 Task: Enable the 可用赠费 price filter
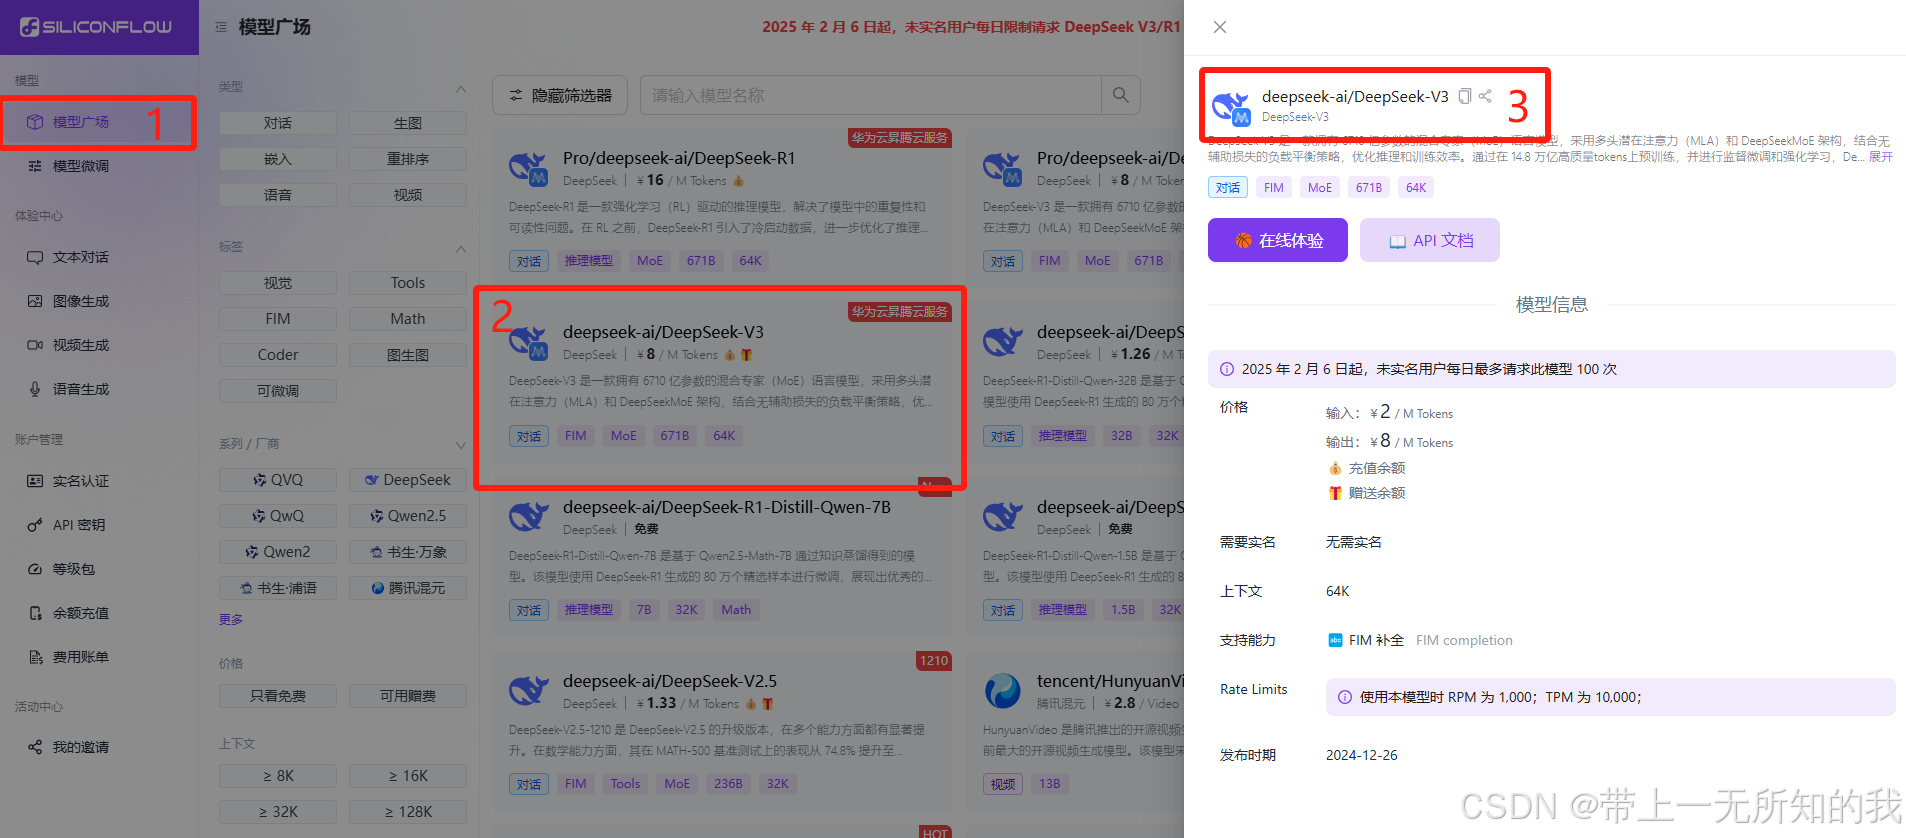[408, 696]
